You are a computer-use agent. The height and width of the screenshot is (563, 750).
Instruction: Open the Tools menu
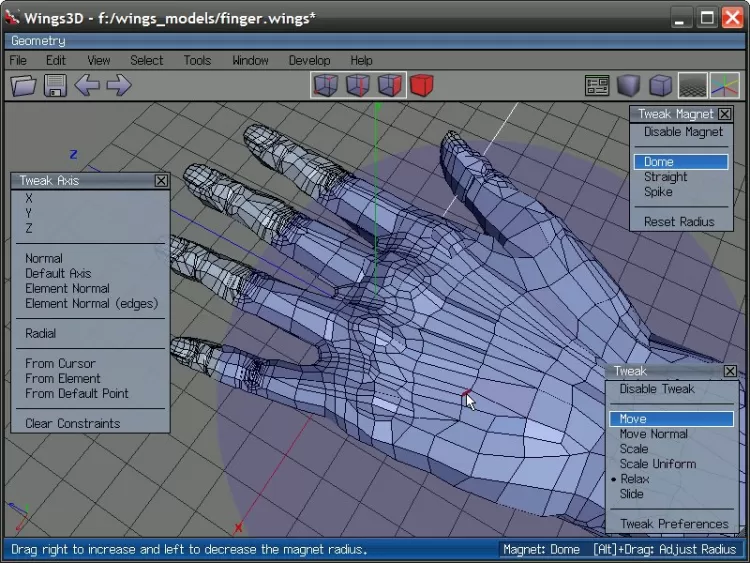(x=197, y=60)
